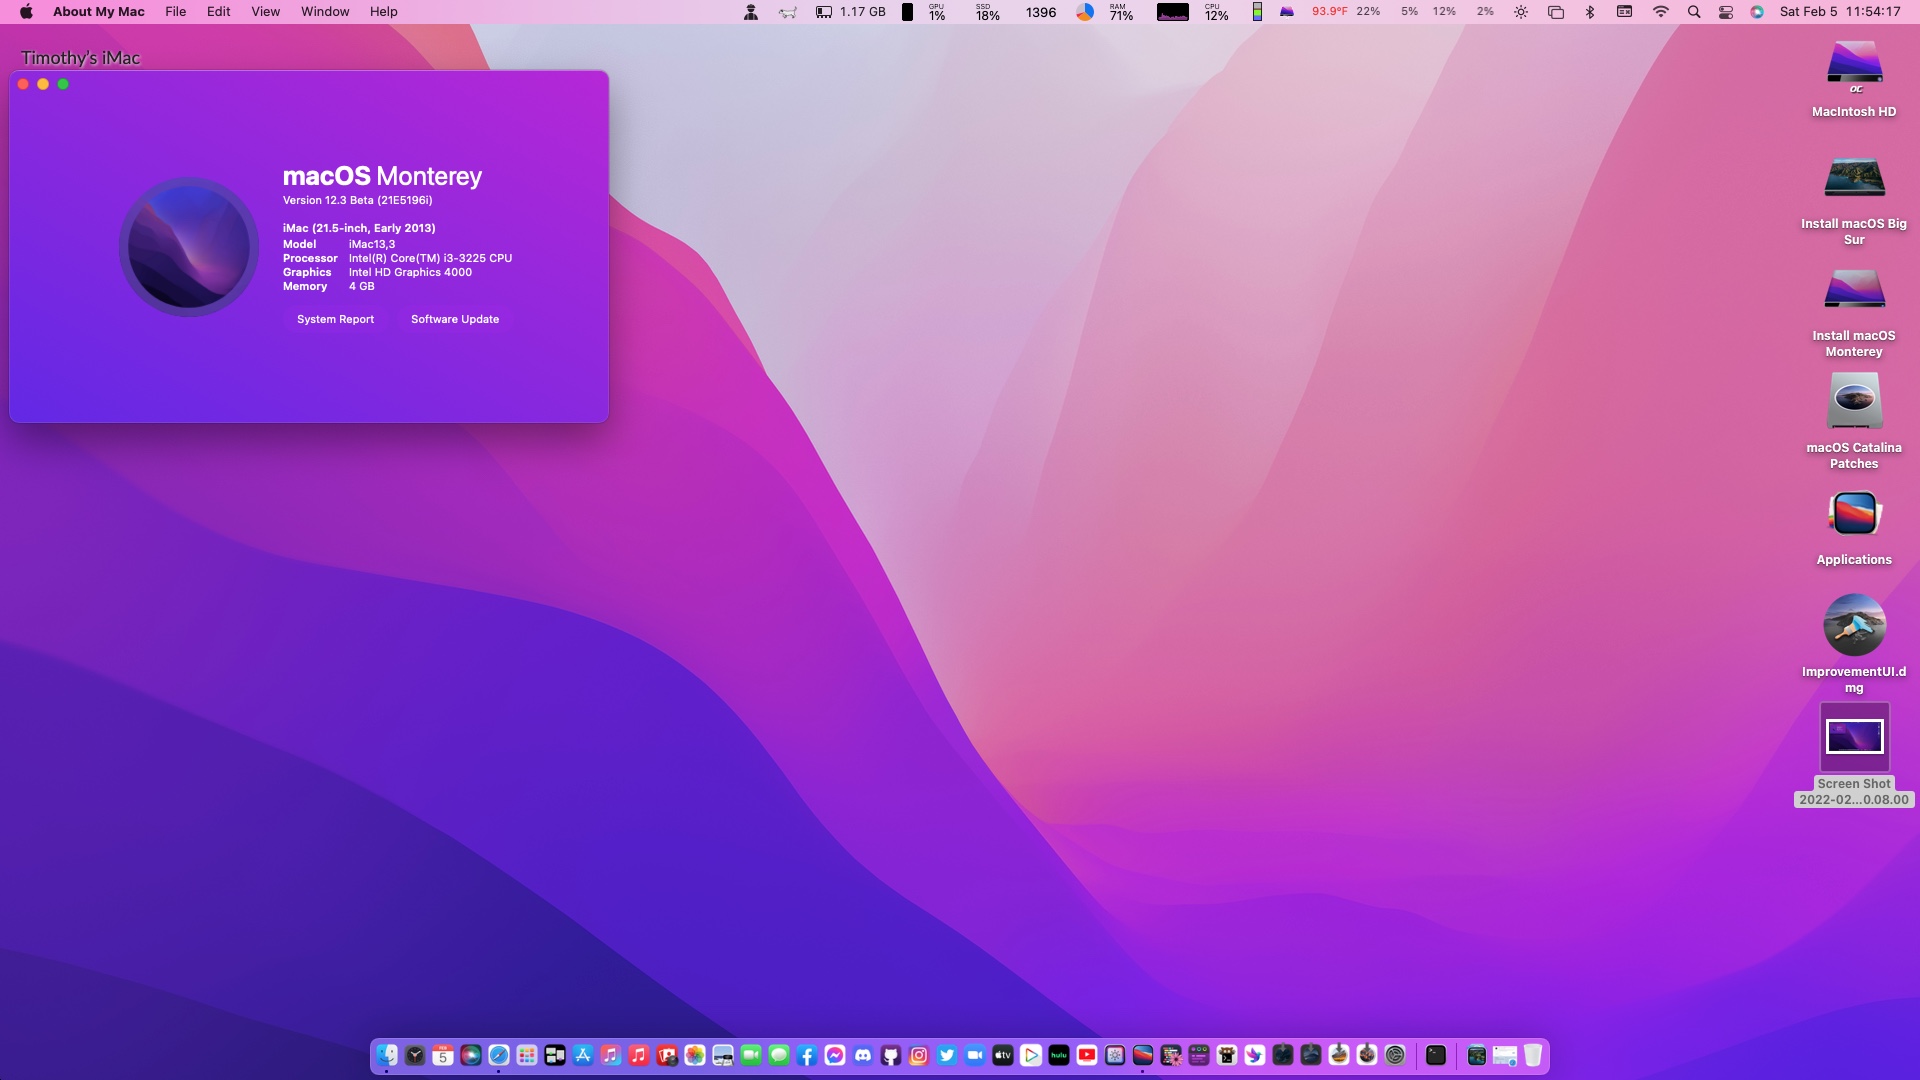
Task: Toggle Wi-Fi menu in menu bar
Action: (x=1660, y=12)
